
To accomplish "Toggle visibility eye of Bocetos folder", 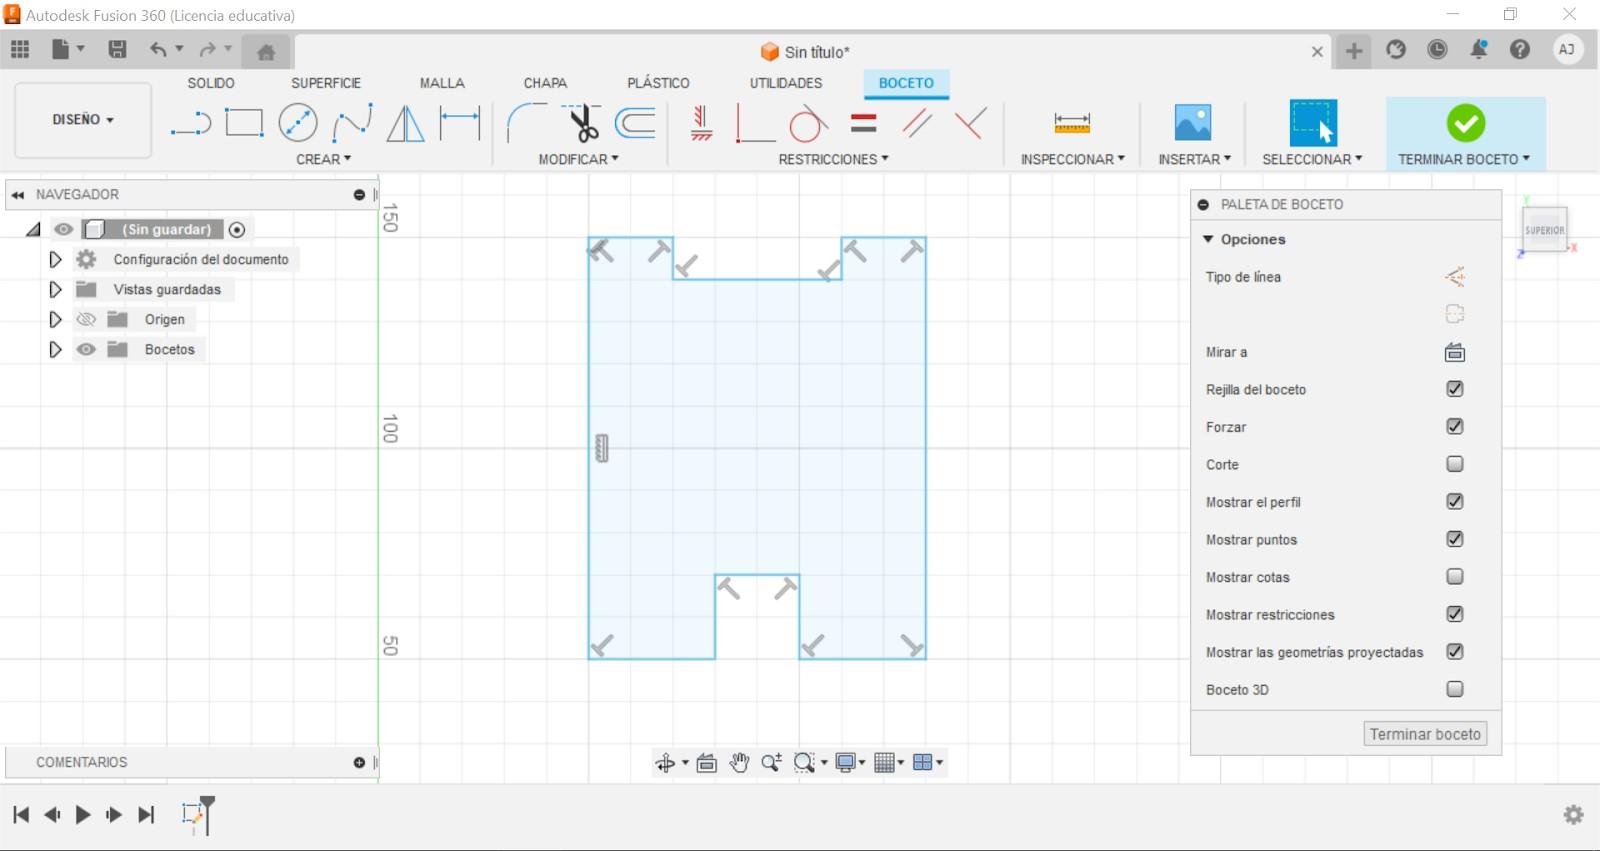I will point(87,349).
